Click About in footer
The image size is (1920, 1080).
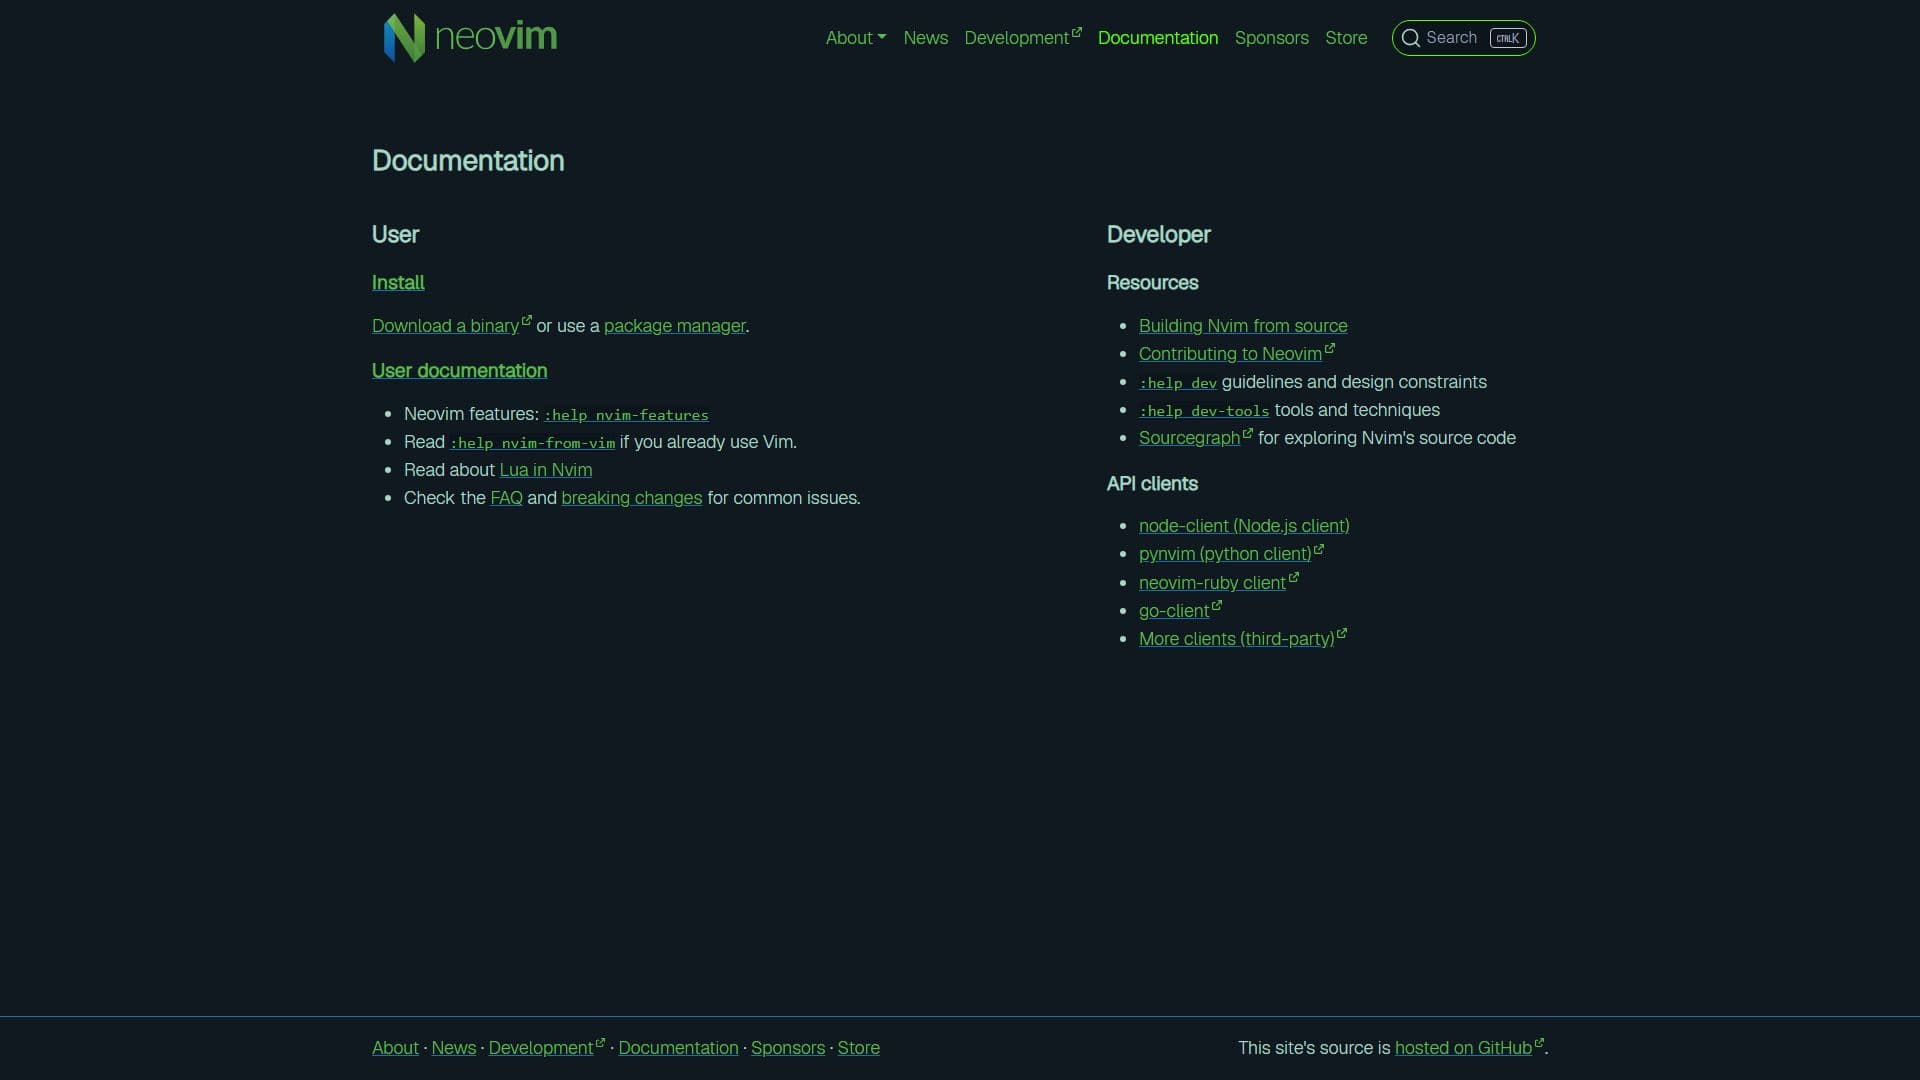[x=395, y=1048]
